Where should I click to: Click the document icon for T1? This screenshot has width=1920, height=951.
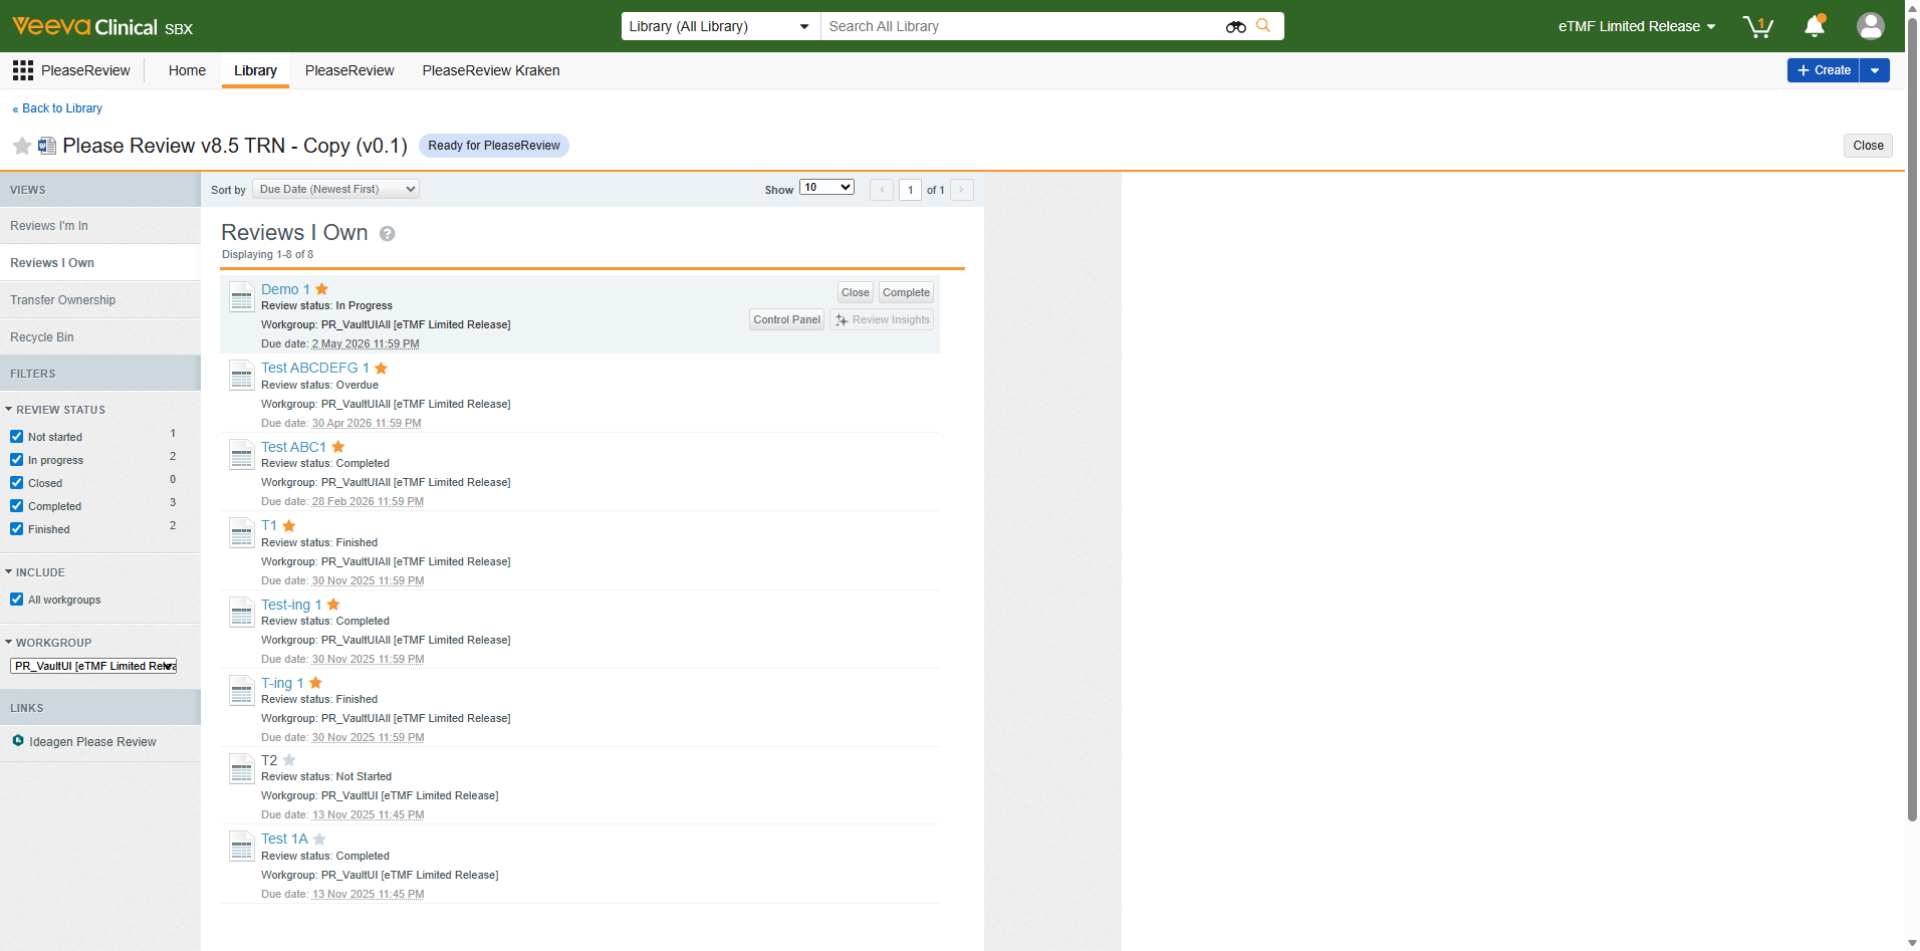pyautogui.click(x=241, y=532)
